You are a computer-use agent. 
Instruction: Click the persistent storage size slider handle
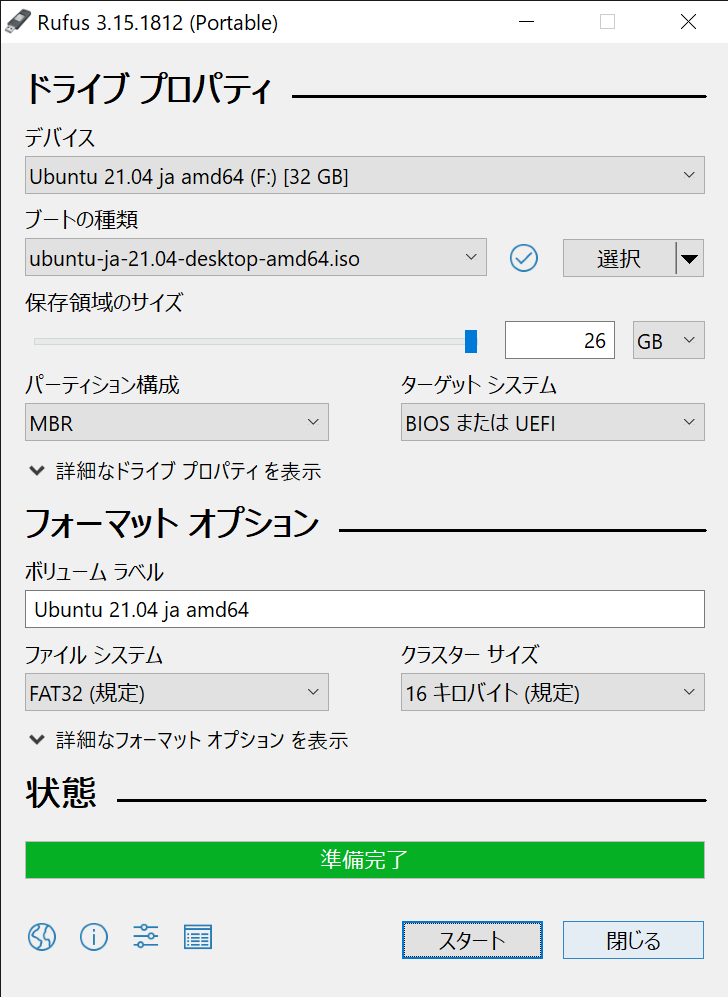pyautogui.click(x=471, y=341)
